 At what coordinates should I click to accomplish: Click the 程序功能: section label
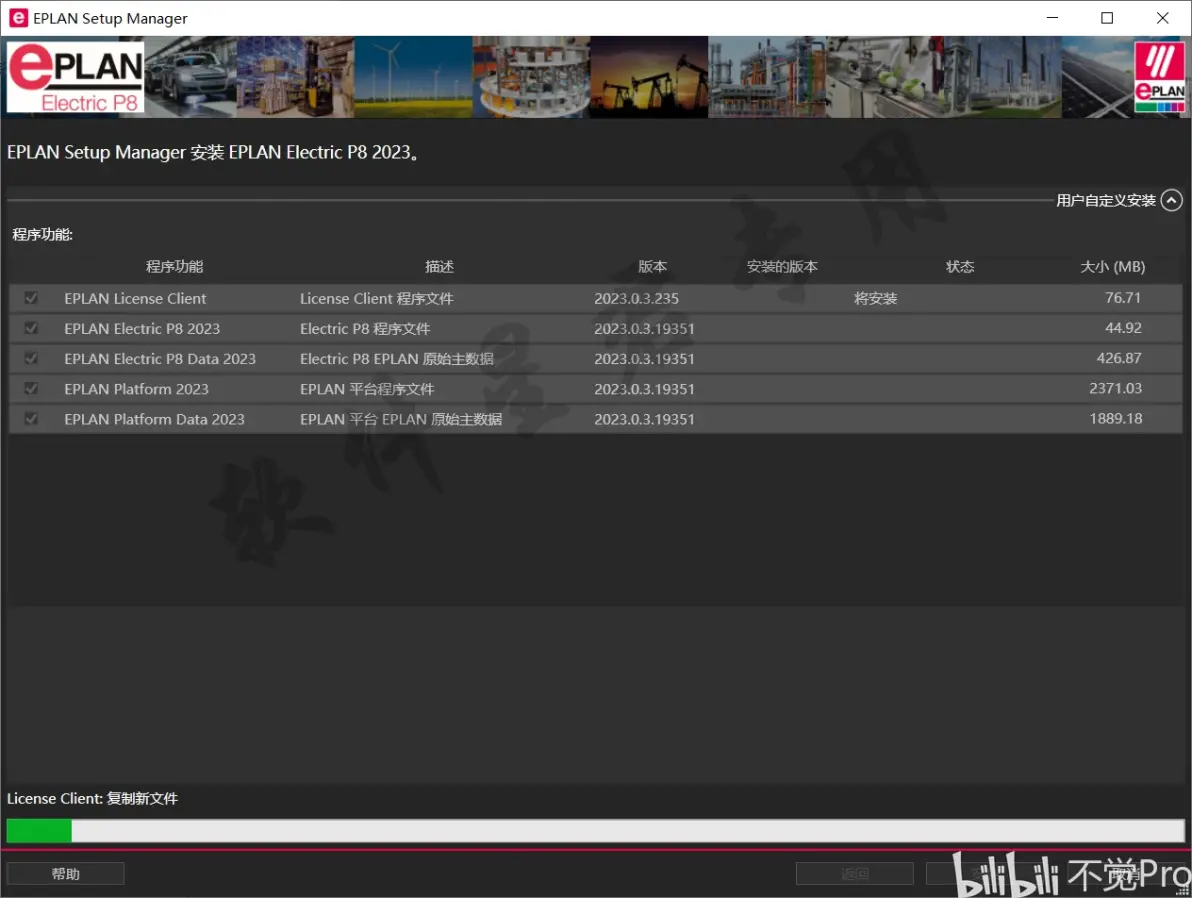point(43,234)
